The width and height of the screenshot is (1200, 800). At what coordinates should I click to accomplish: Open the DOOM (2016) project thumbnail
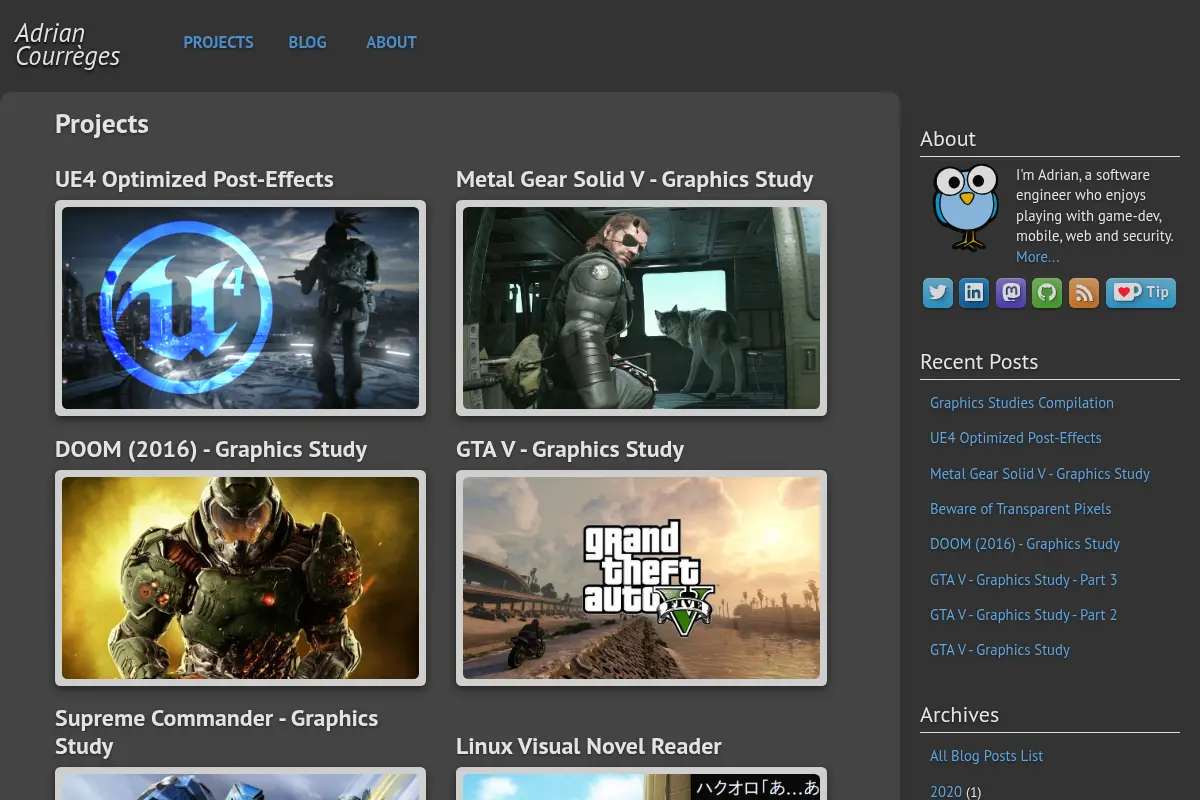240,578
